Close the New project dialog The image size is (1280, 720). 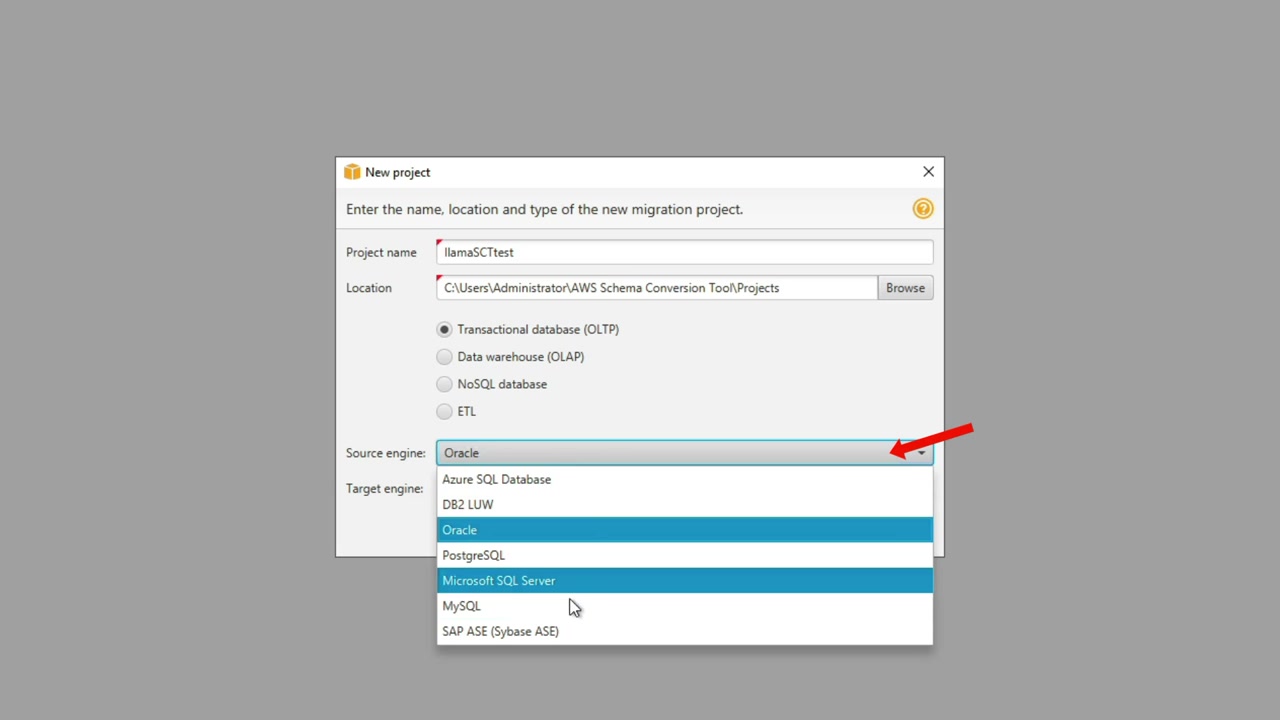(928, 172)
